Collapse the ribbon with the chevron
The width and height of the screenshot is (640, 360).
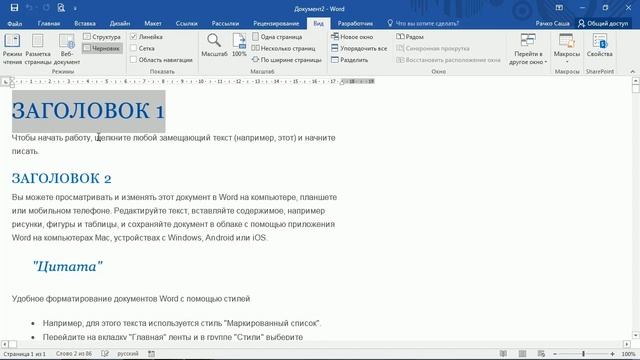pyautogui.click(x=633, y=71)
